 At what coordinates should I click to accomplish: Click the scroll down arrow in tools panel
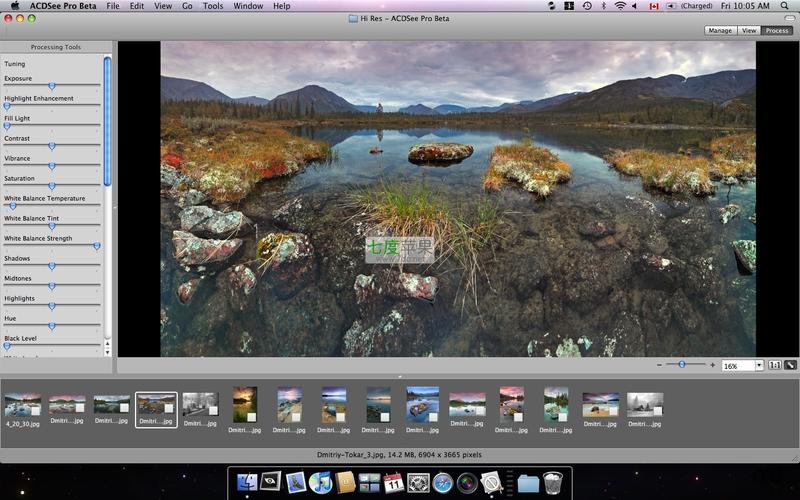[107, 353]
